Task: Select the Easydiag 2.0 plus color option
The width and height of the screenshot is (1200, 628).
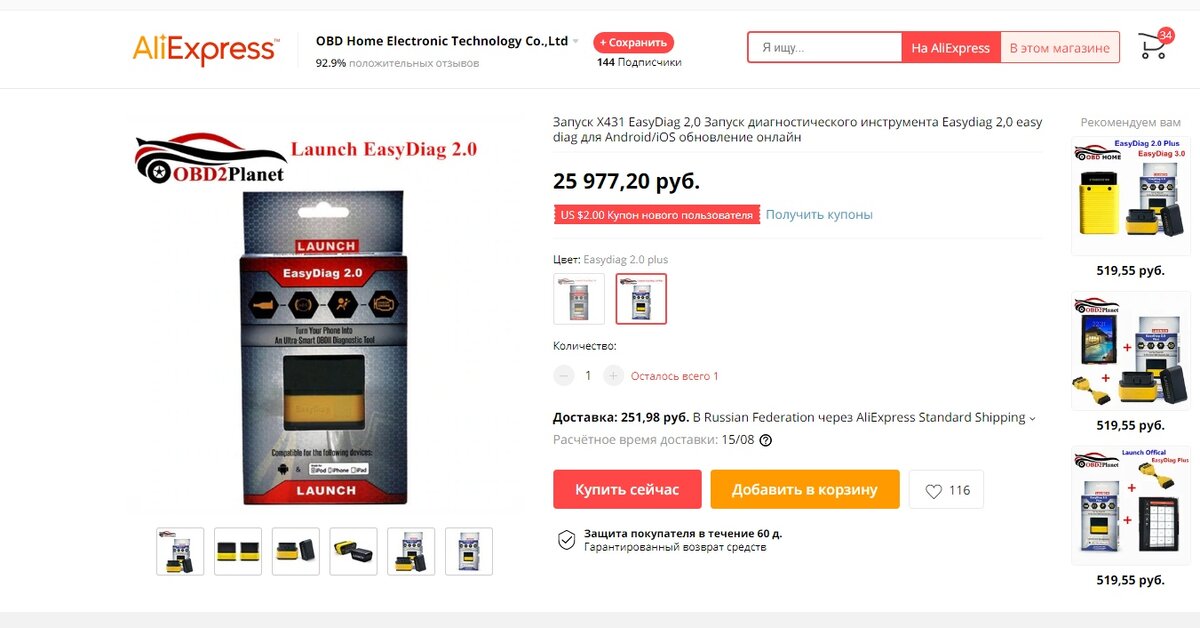Action: point(641,299)
